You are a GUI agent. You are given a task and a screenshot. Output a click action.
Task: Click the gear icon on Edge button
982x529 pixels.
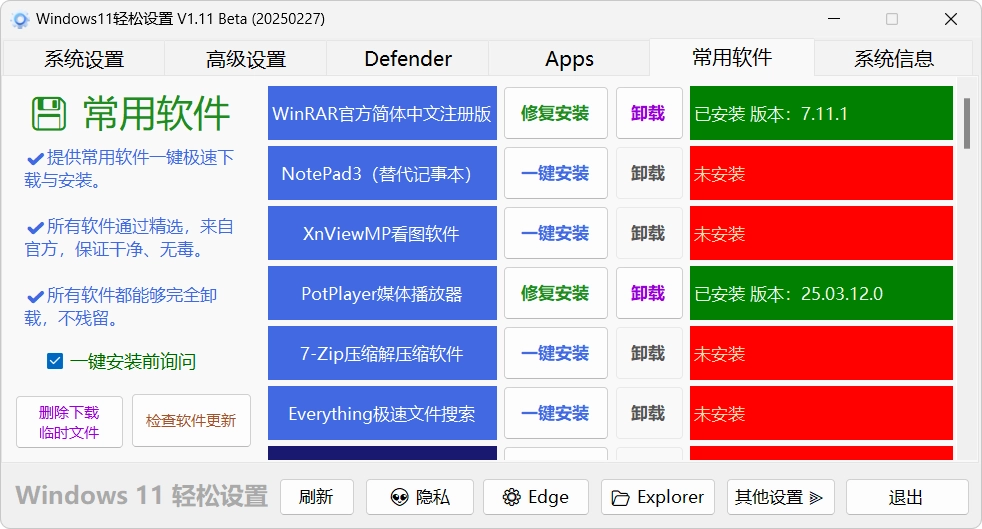512,498
